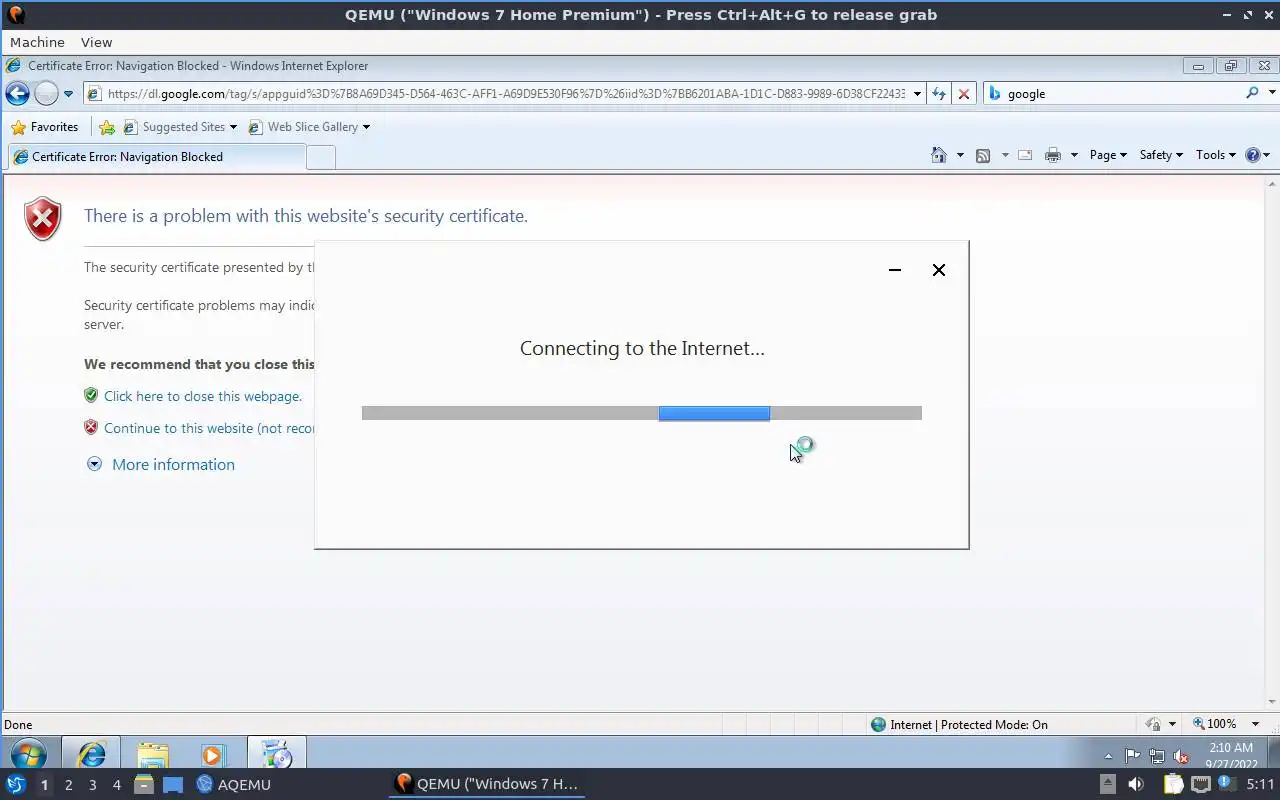Image resolution: width=1280 pixels, height=800 pixels.
Task: Open the Favorites star button
Action: pyautogui.click(x=44, y=127)
